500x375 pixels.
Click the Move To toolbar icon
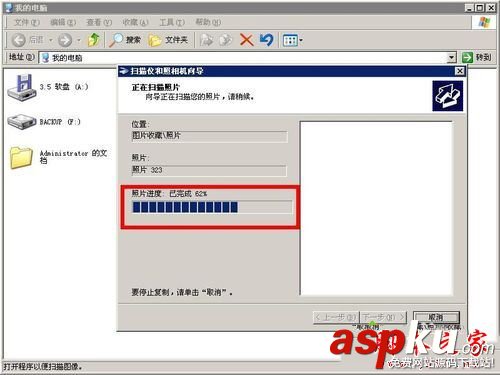(x=206, y=40)
